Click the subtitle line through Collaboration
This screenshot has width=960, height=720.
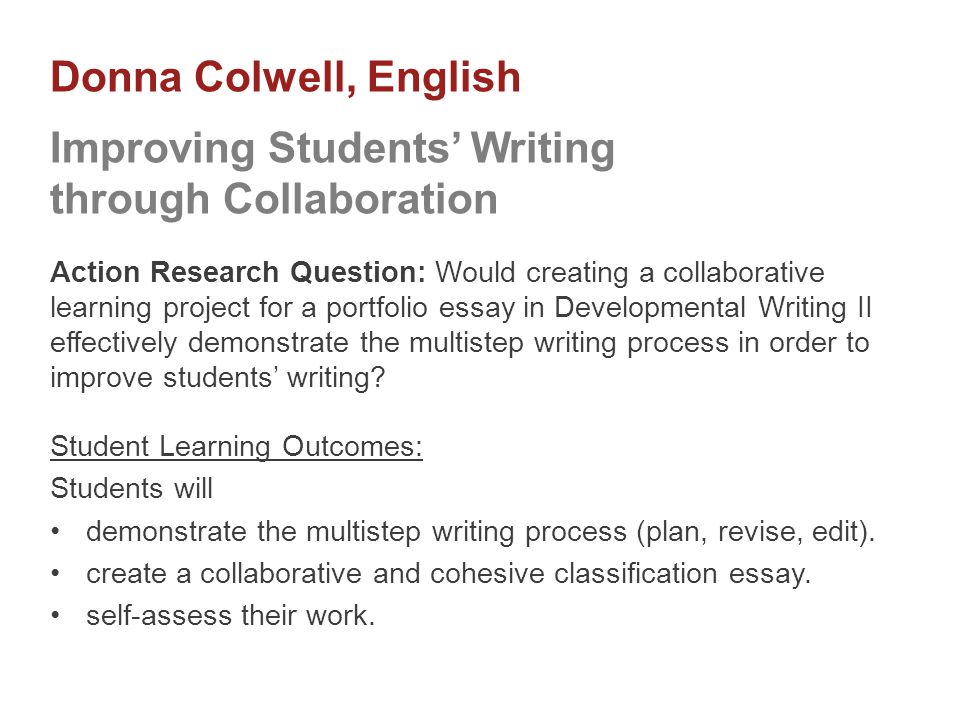click(274, 200)
